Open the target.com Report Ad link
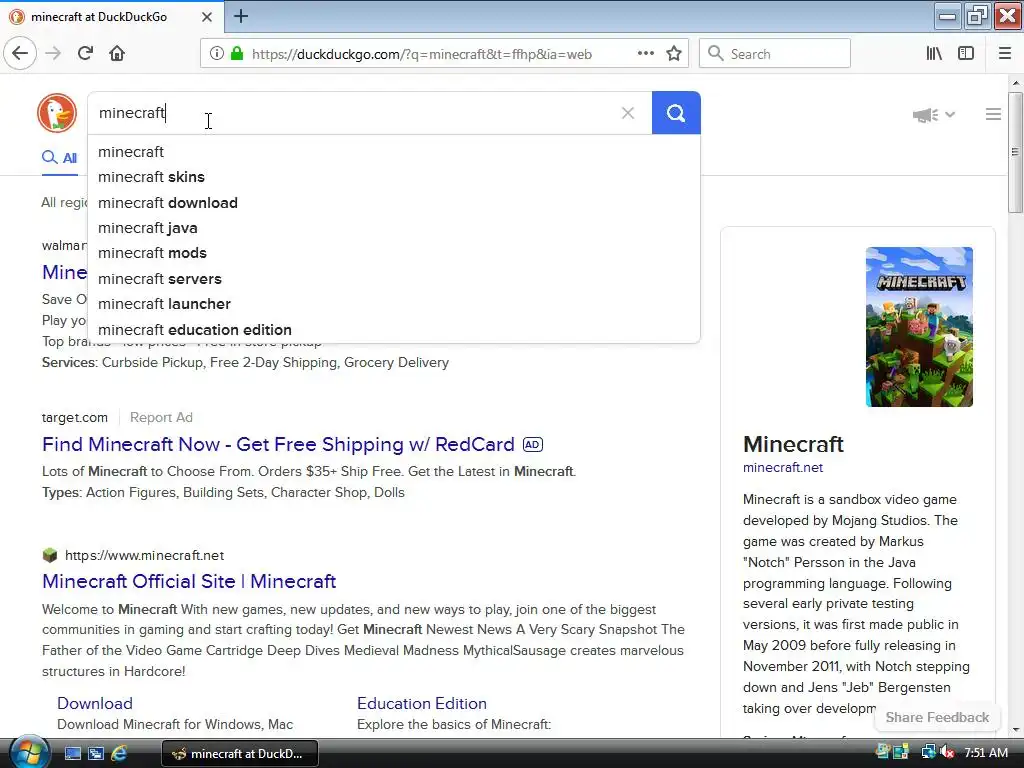Viewport: 1024px width, 768px height. [161, 417]
